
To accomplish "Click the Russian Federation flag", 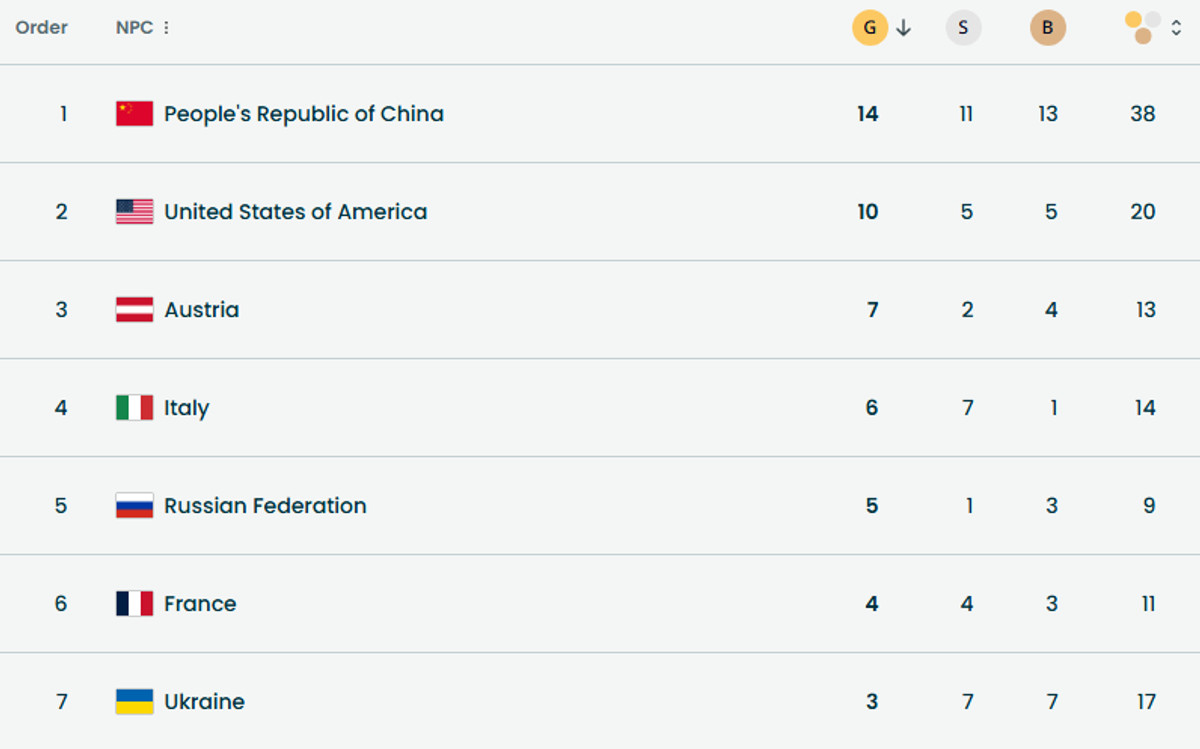I will pos(134,506).
